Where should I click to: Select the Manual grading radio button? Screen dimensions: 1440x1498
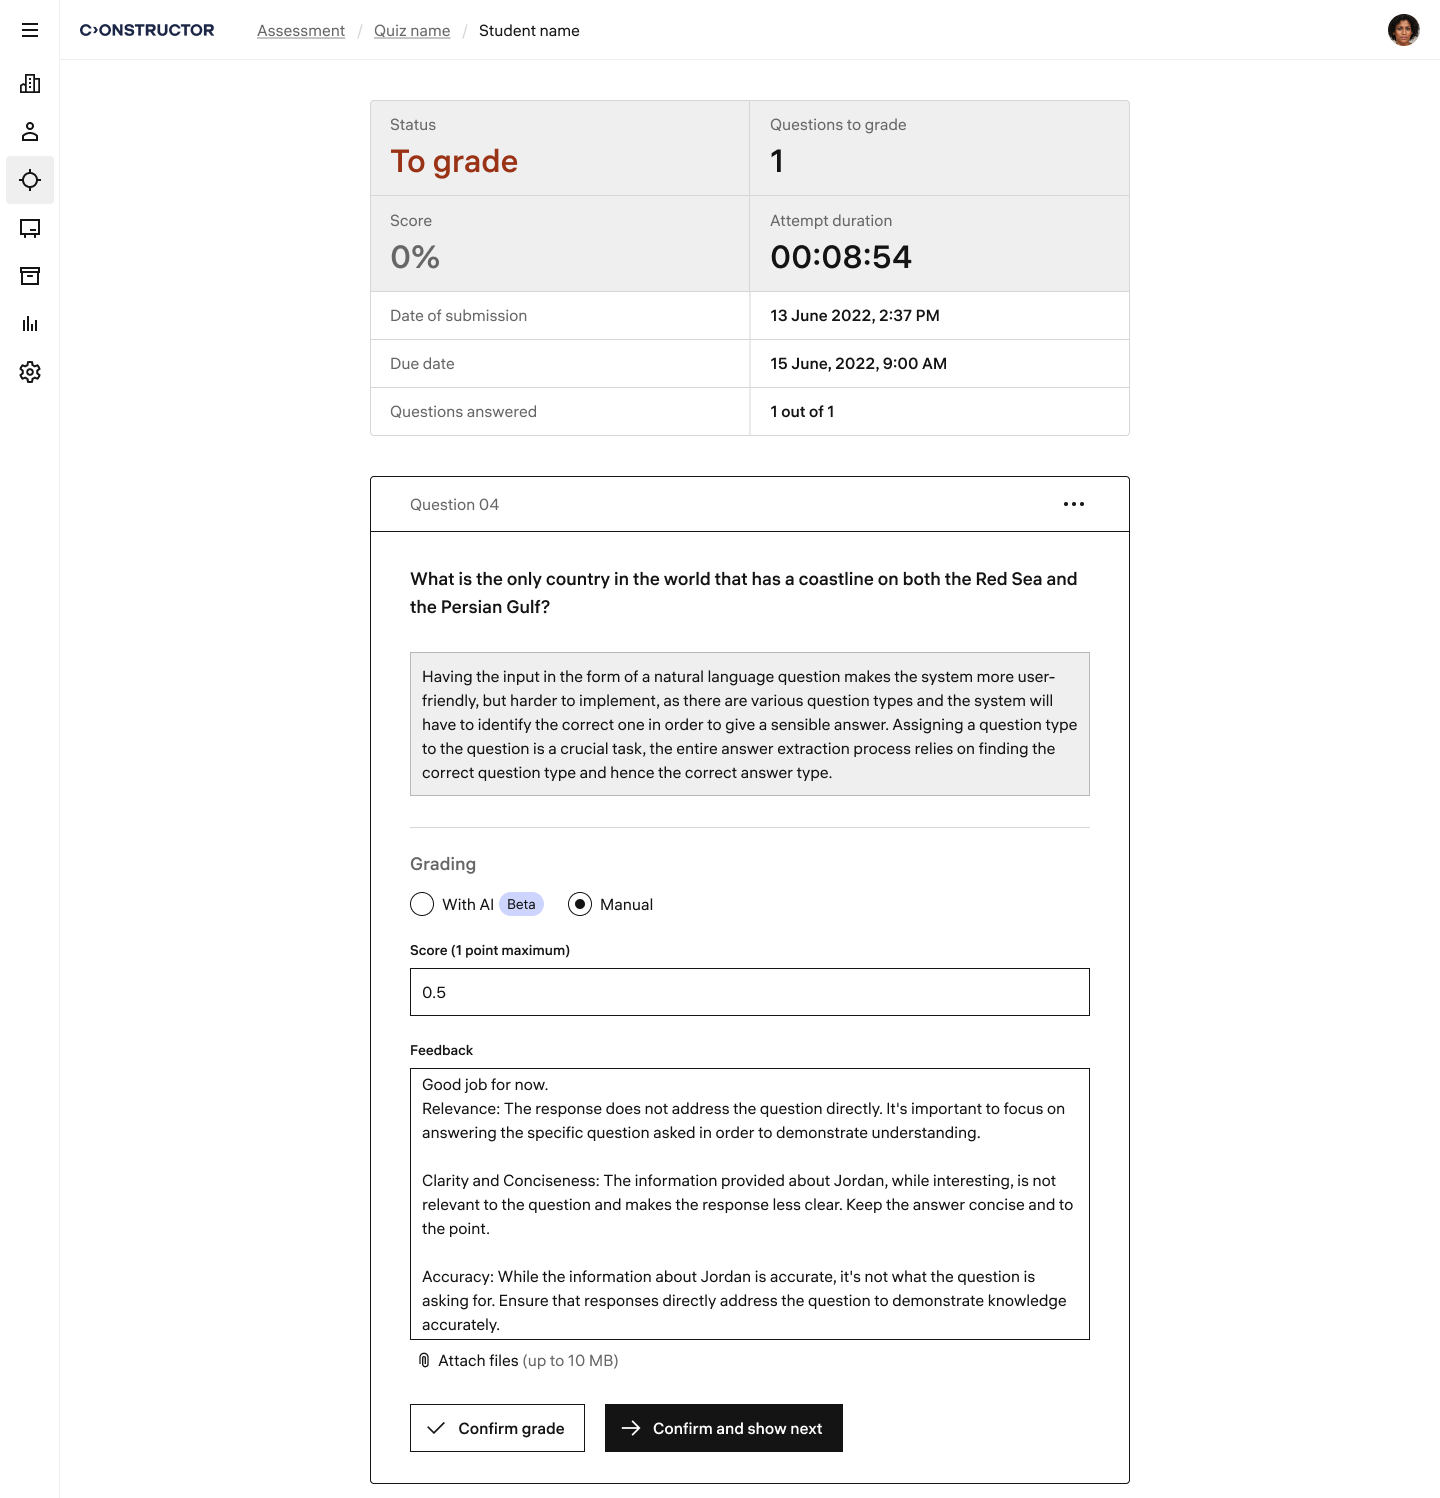coord(580,904)
